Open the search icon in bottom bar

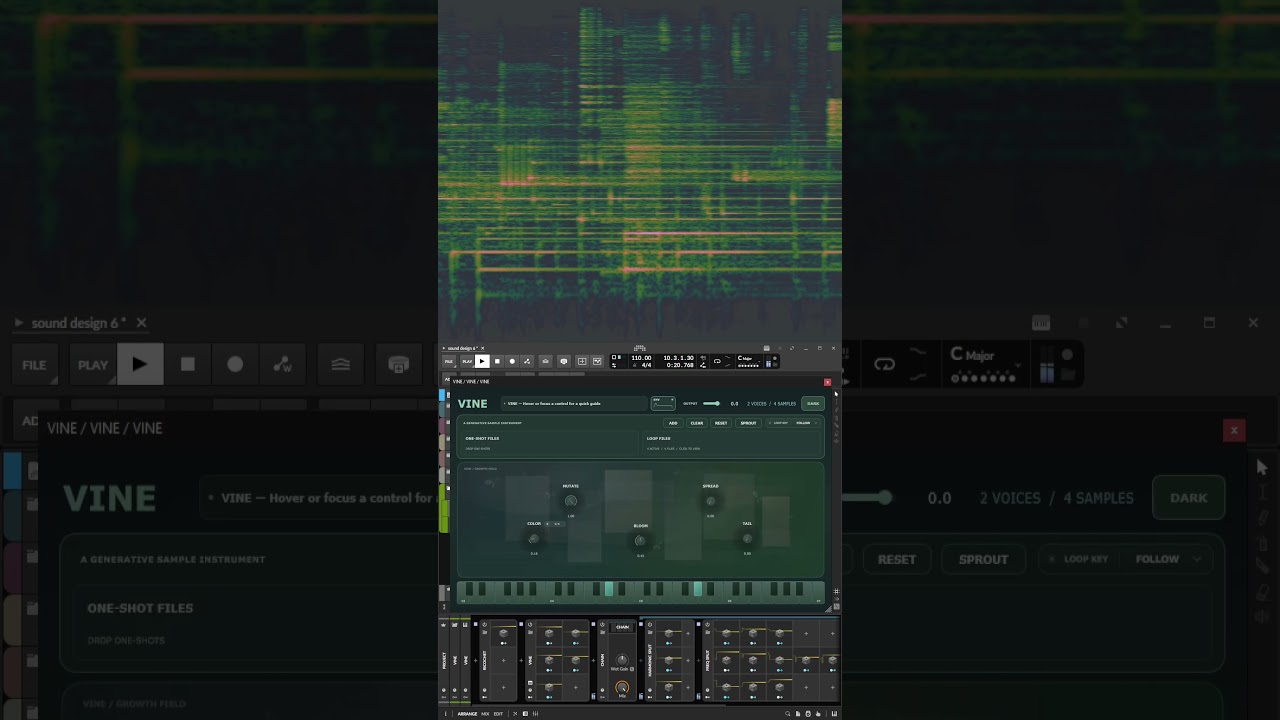[787, 714]
